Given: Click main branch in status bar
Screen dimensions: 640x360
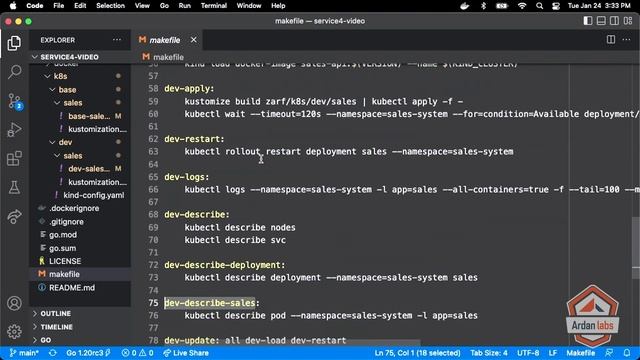Looking at the screenshot, I should (x=24, y=353).
